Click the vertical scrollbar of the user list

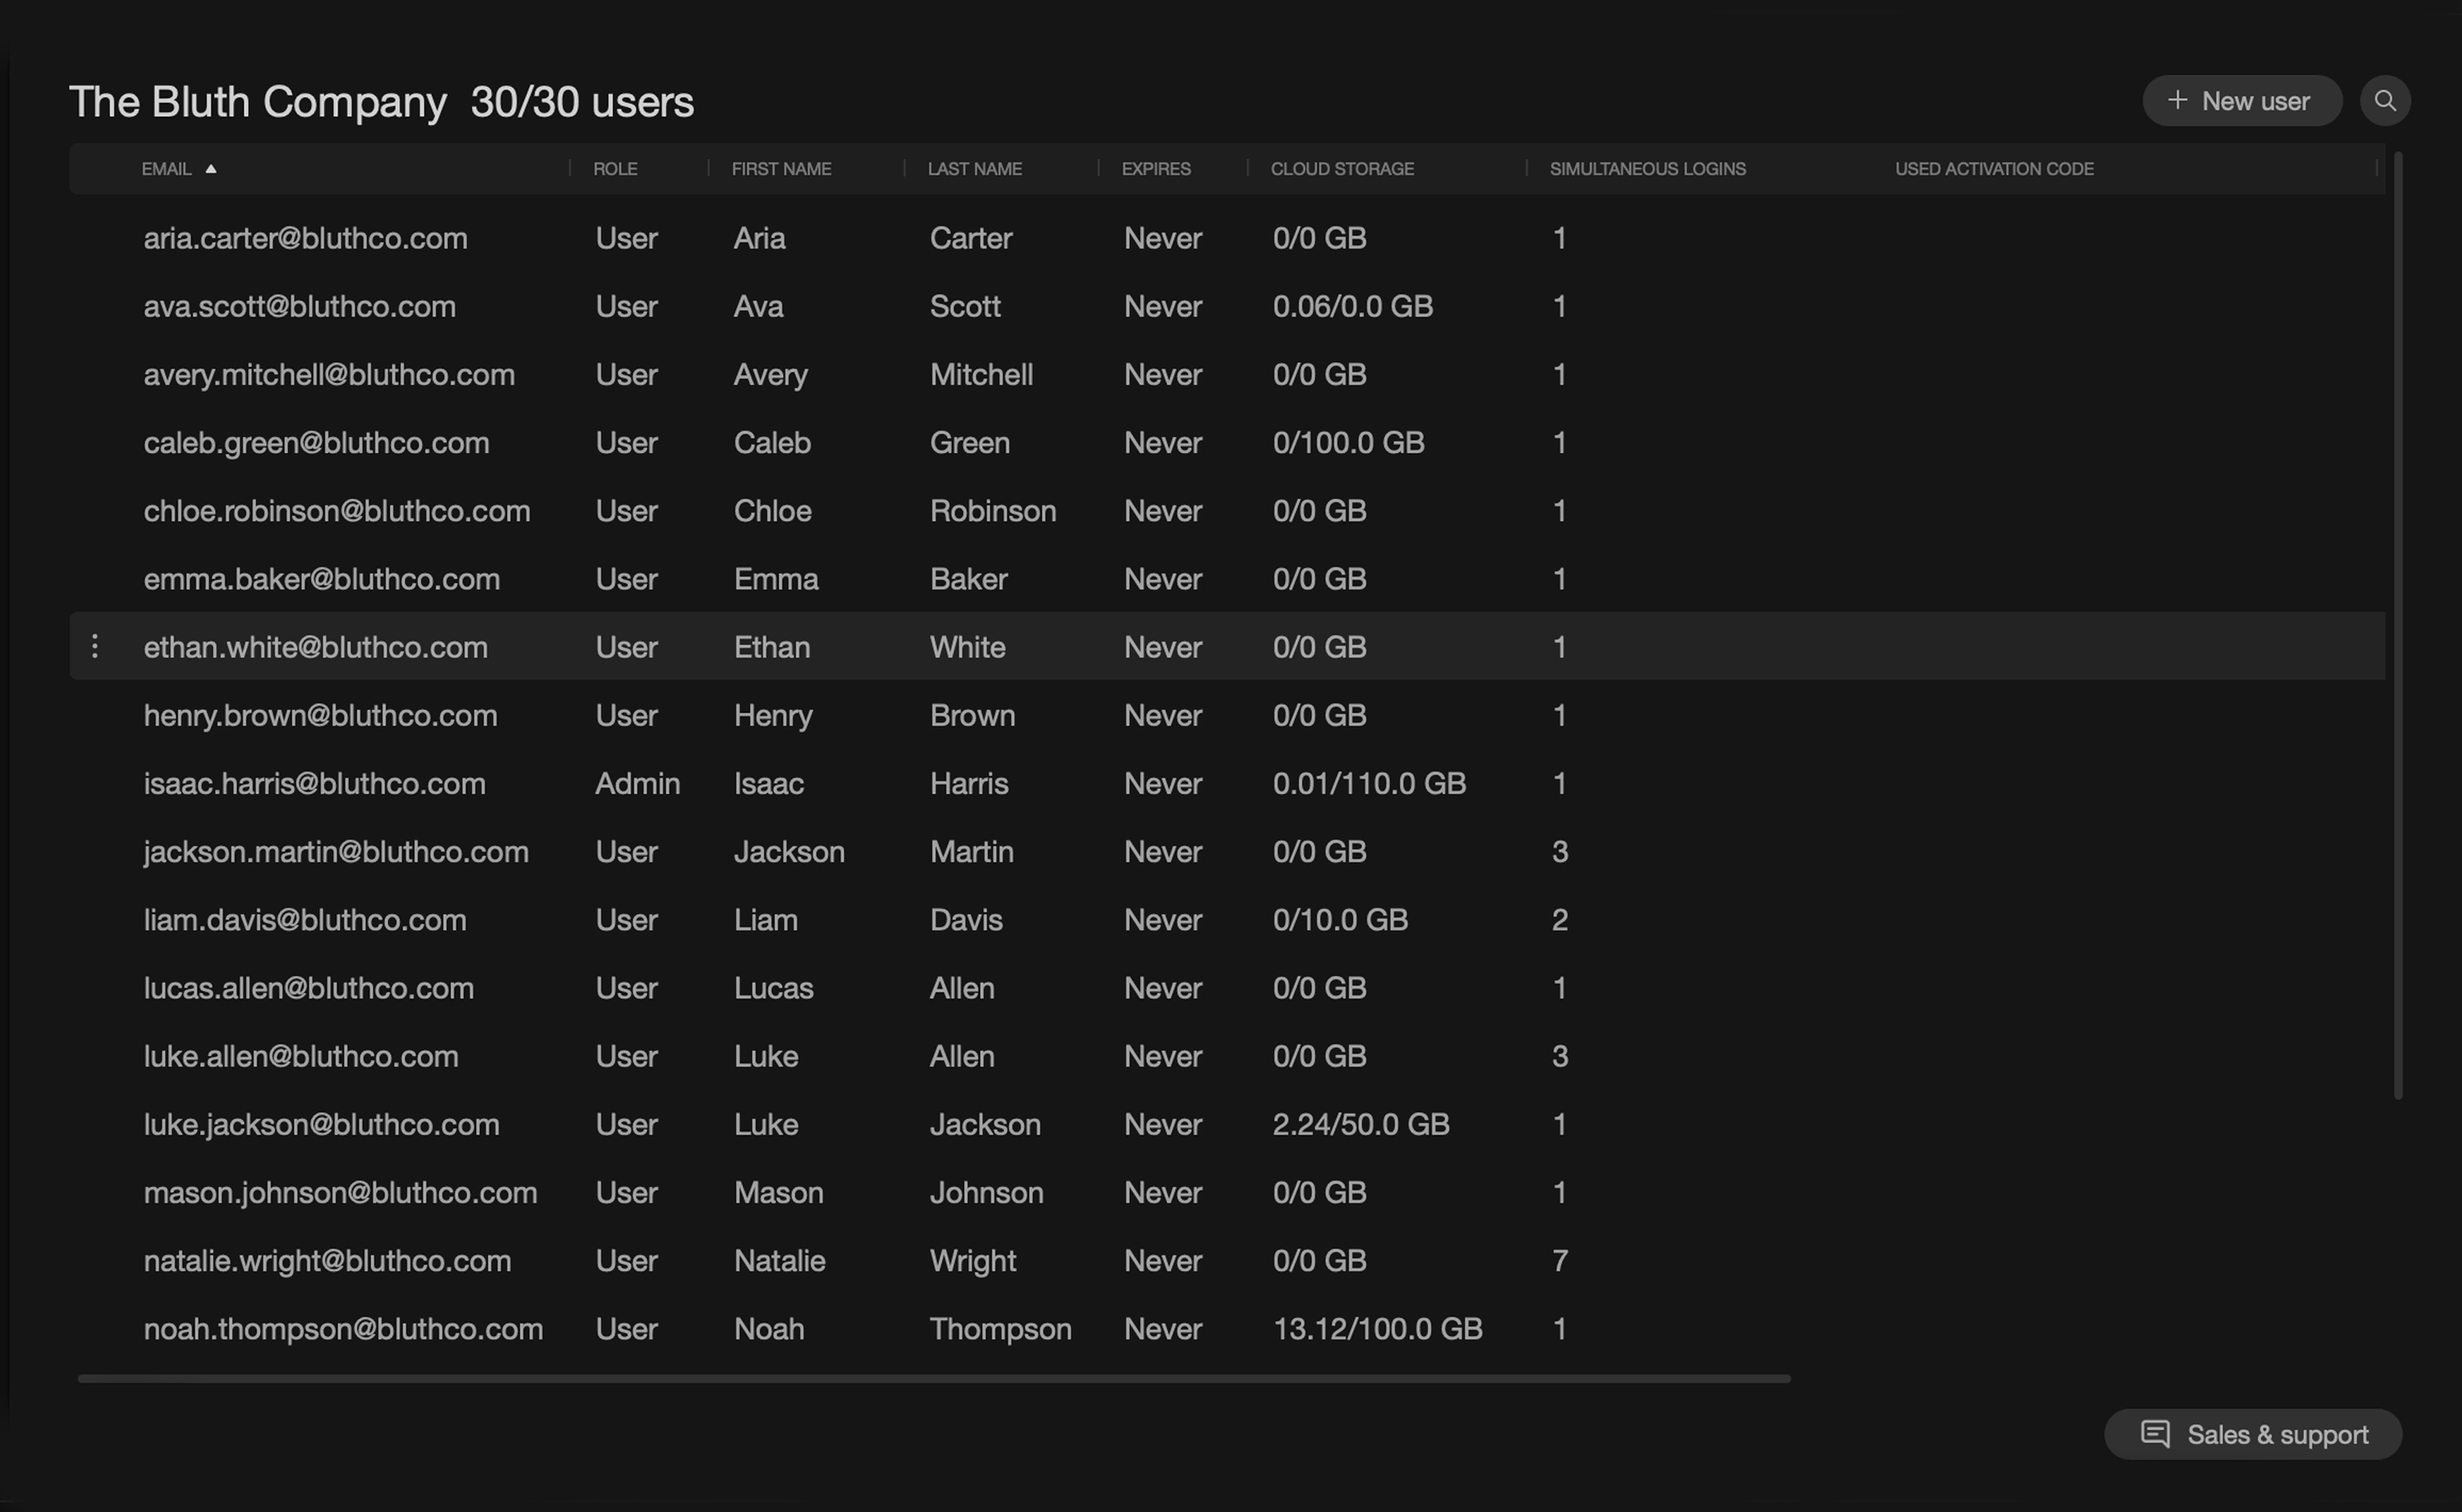click(x=2397, y=625)
